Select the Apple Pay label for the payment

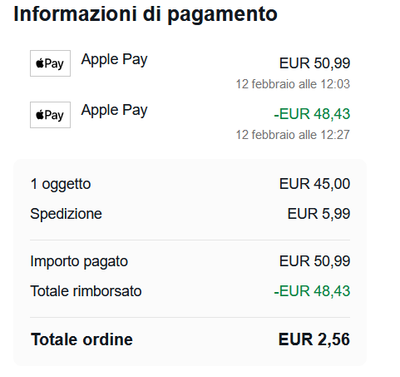coord(114,60)
